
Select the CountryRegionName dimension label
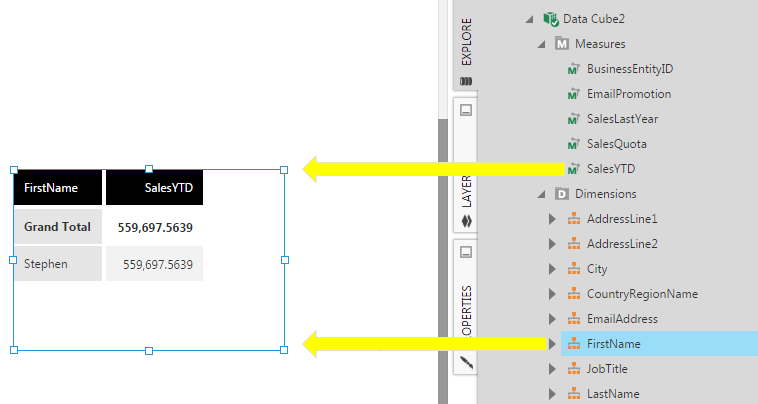pos(642,294)
